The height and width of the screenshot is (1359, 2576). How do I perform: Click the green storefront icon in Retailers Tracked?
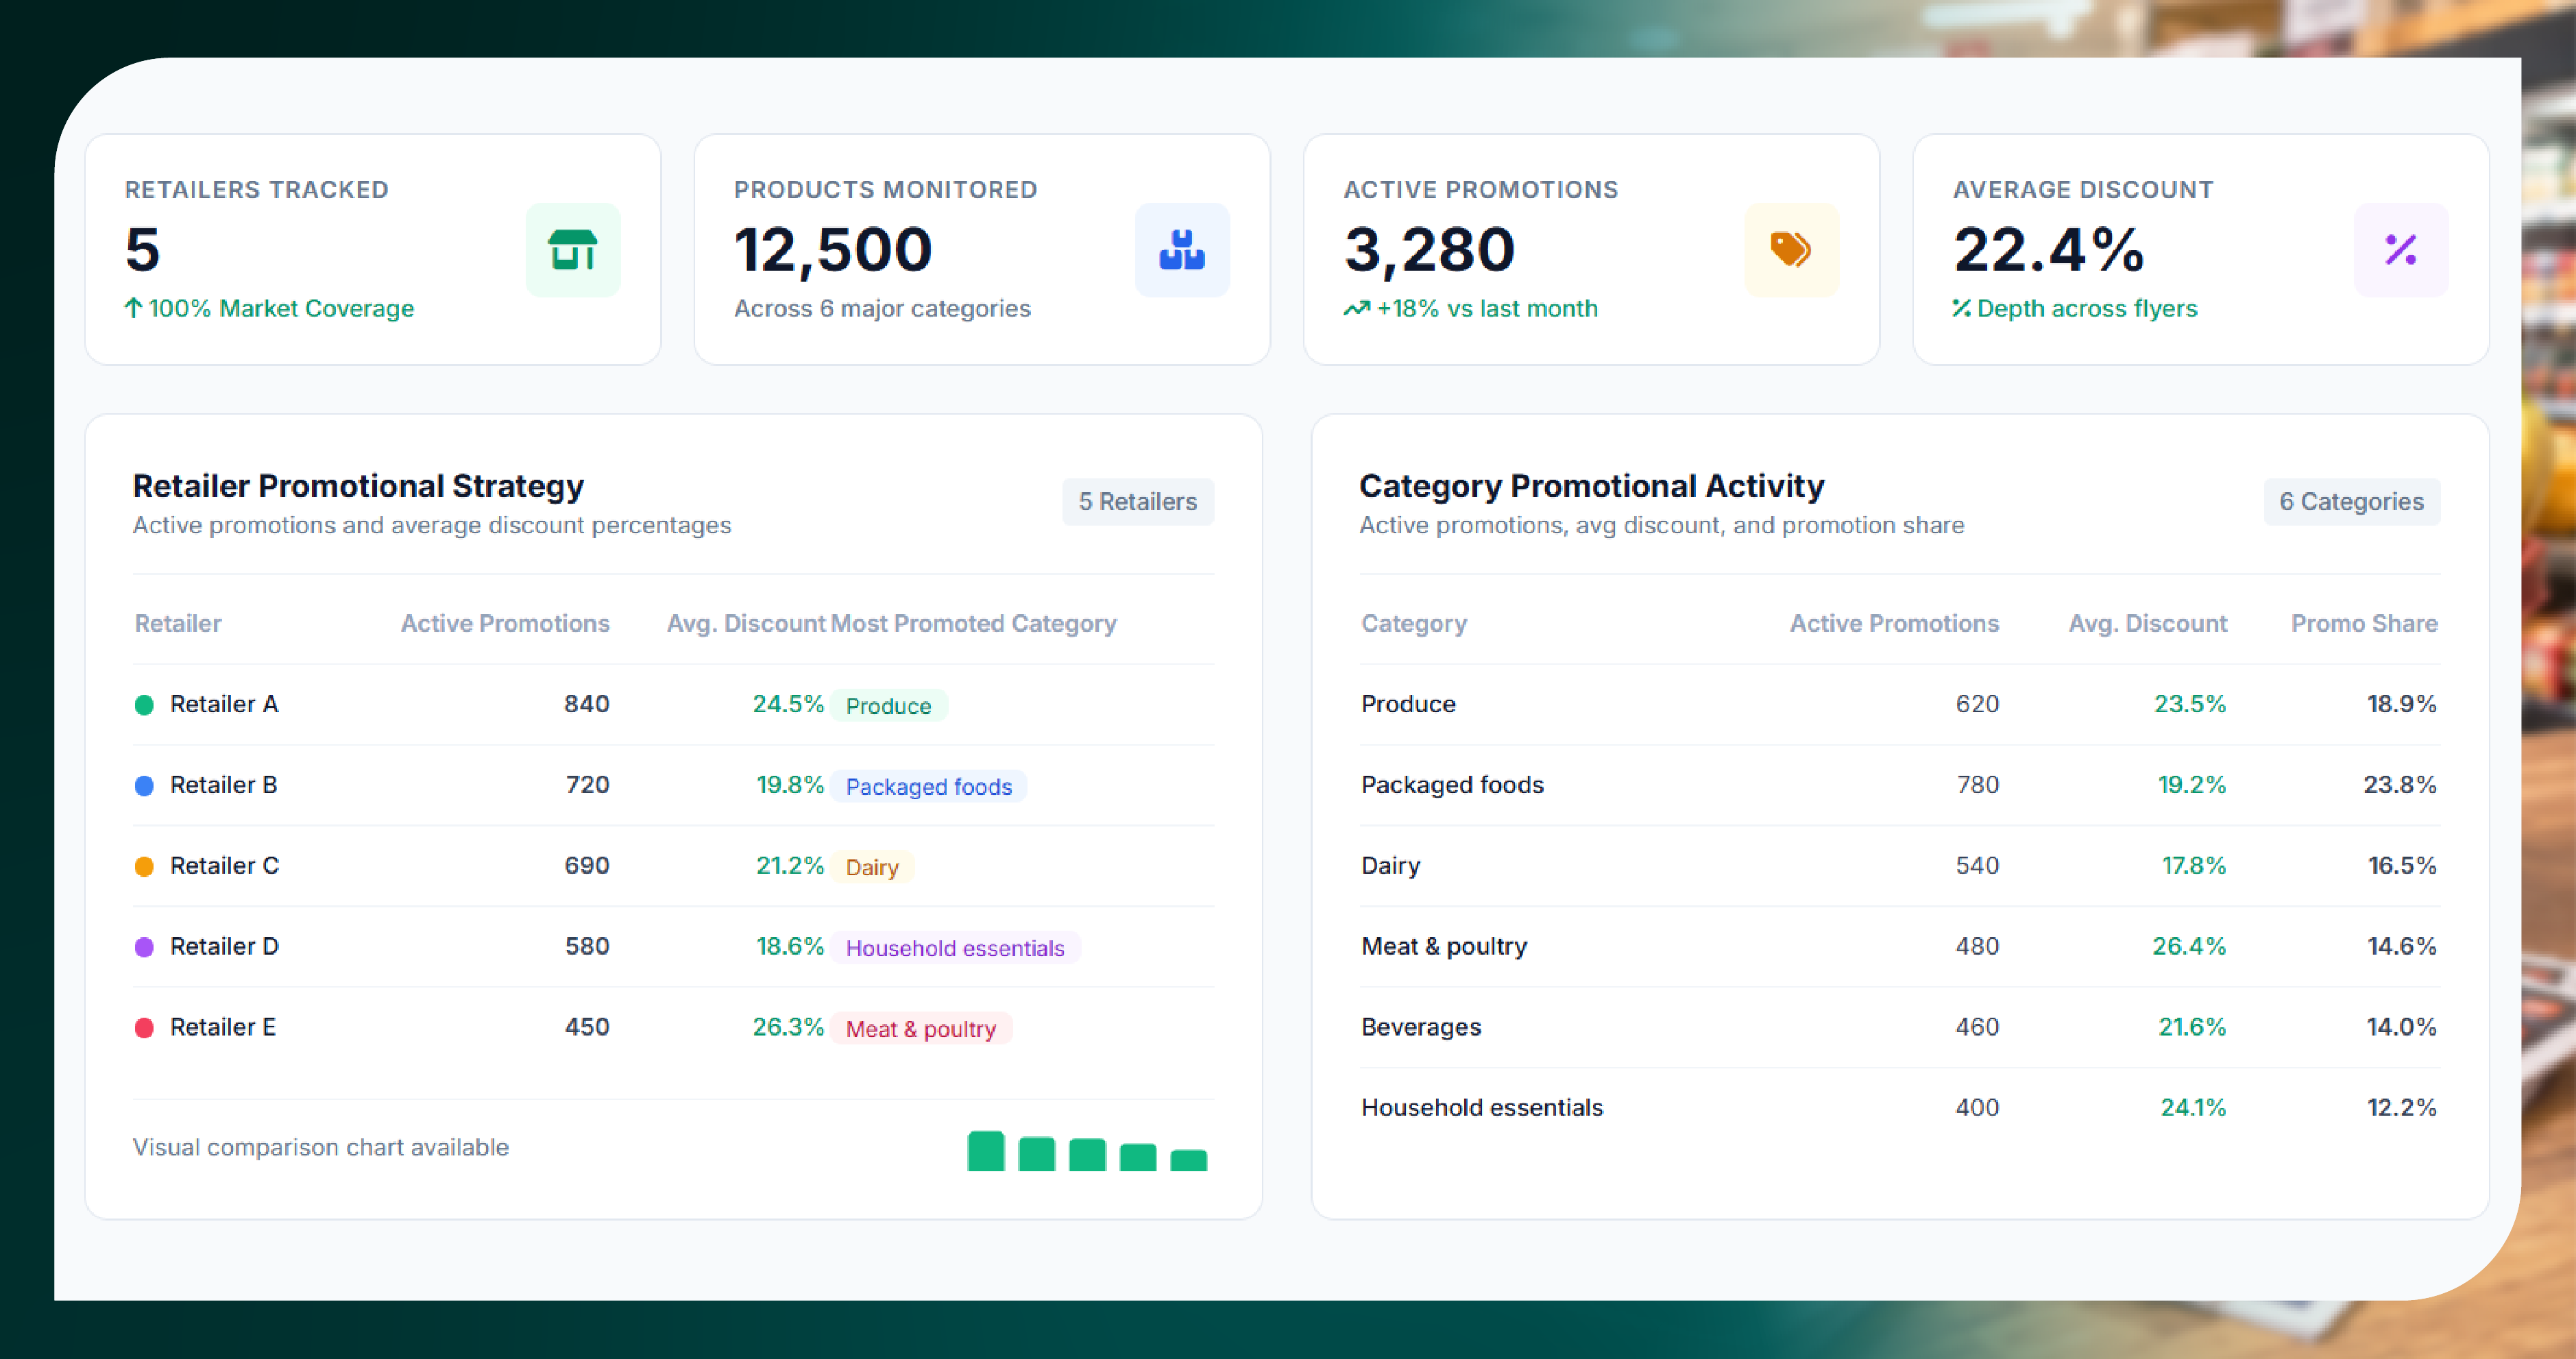[573, 250]
